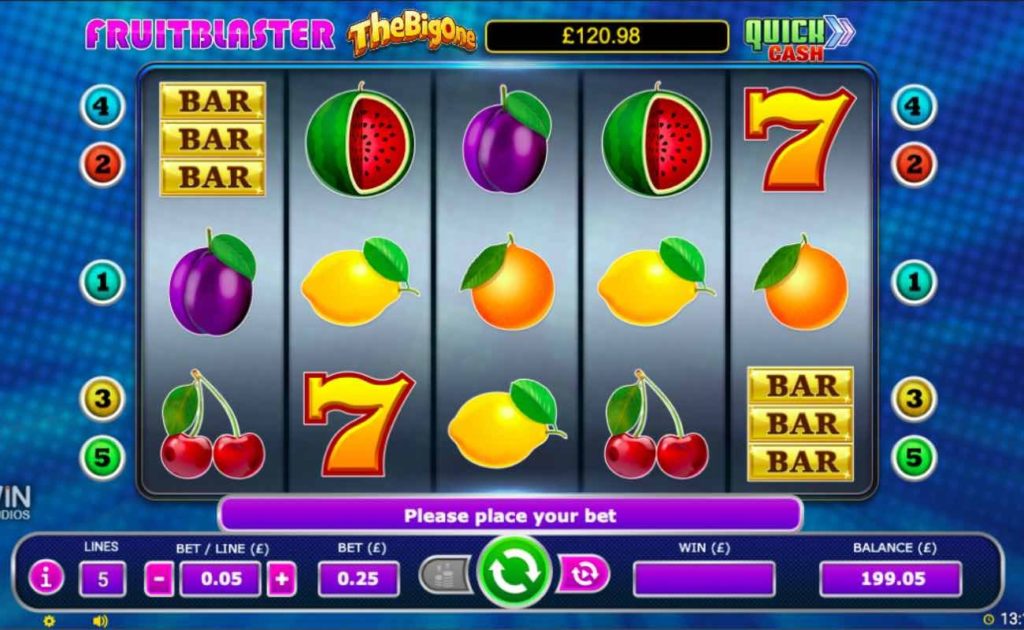This screenshot has height=630, width=1024.
Task: Choose payline 5 on the right side
Action: click(x=914, y=458)
